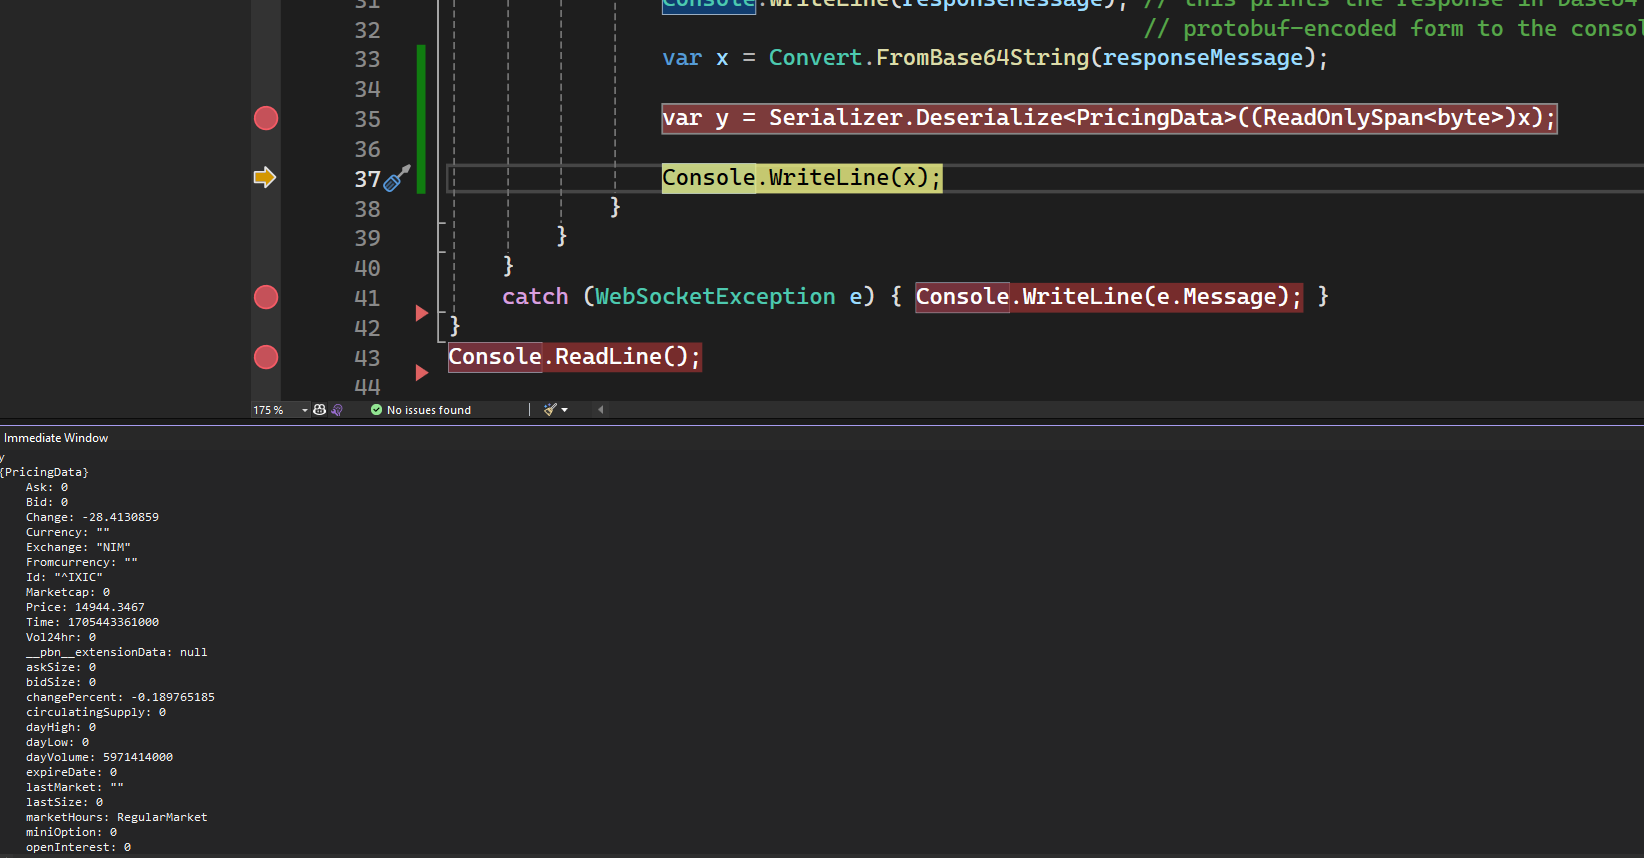Click the horizontal scrollbar left arrow
The height and width of the screenshot is (858, 1644).
tap(600, 410)
